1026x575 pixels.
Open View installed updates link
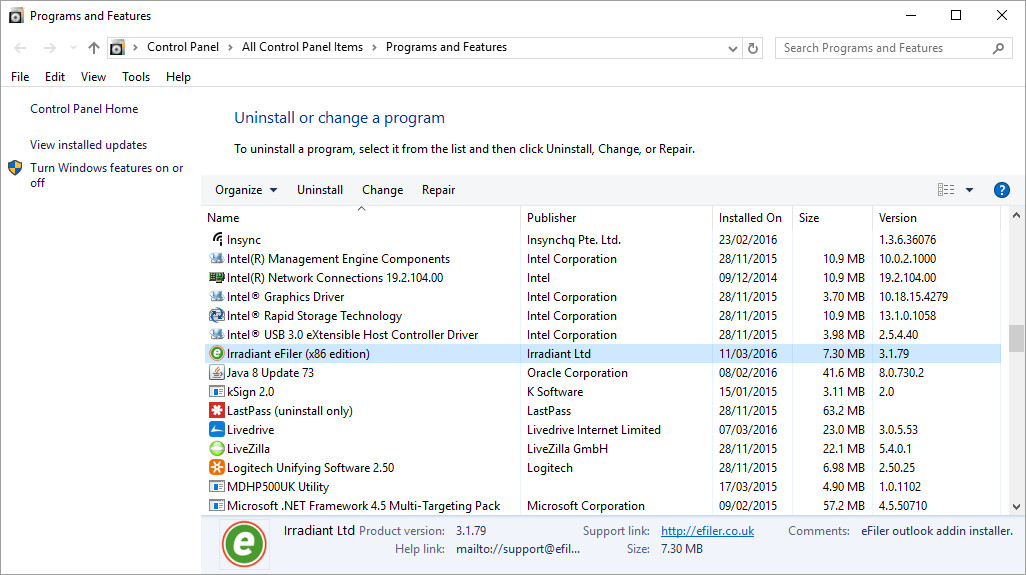click(88, 145)
